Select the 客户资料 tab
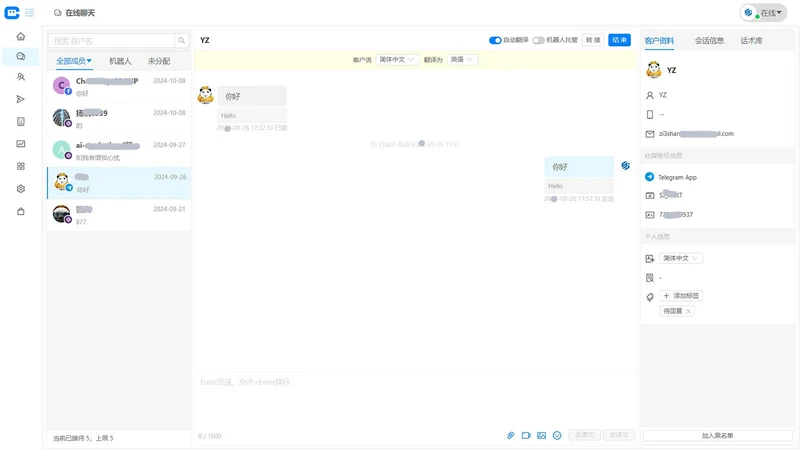 click(x=659, y=40)
